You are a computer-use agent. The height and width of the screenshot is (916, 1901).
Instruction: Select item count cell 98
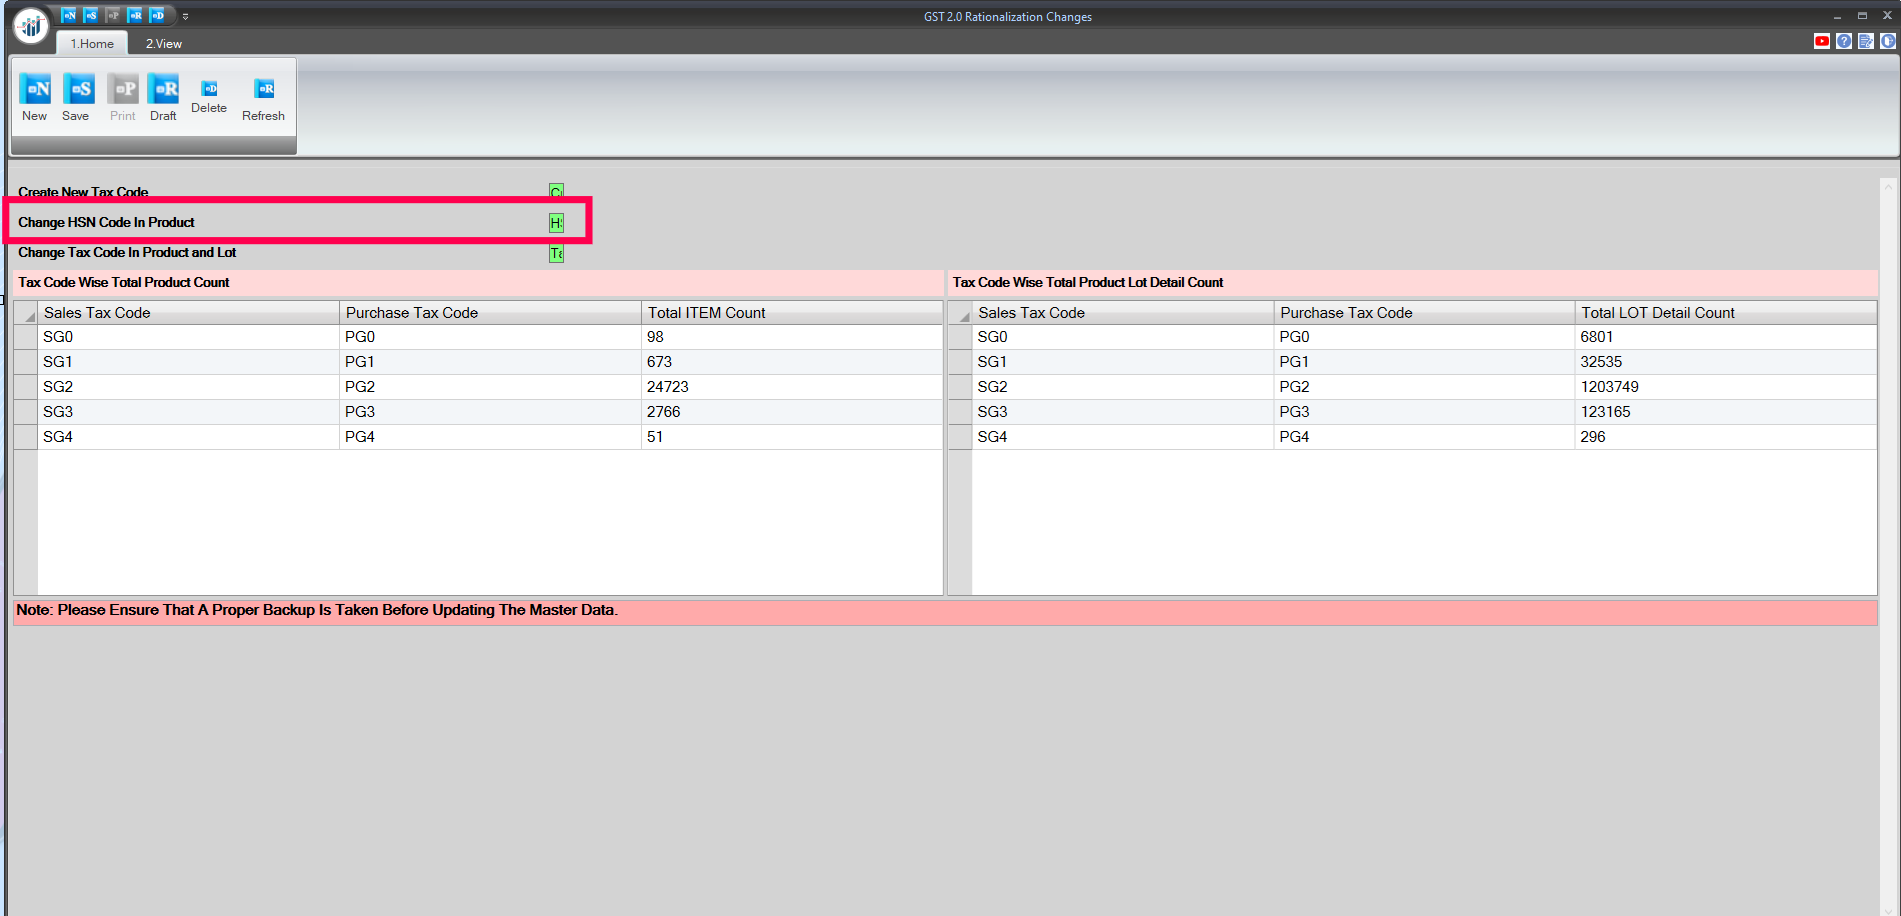(x=792, y=337)
